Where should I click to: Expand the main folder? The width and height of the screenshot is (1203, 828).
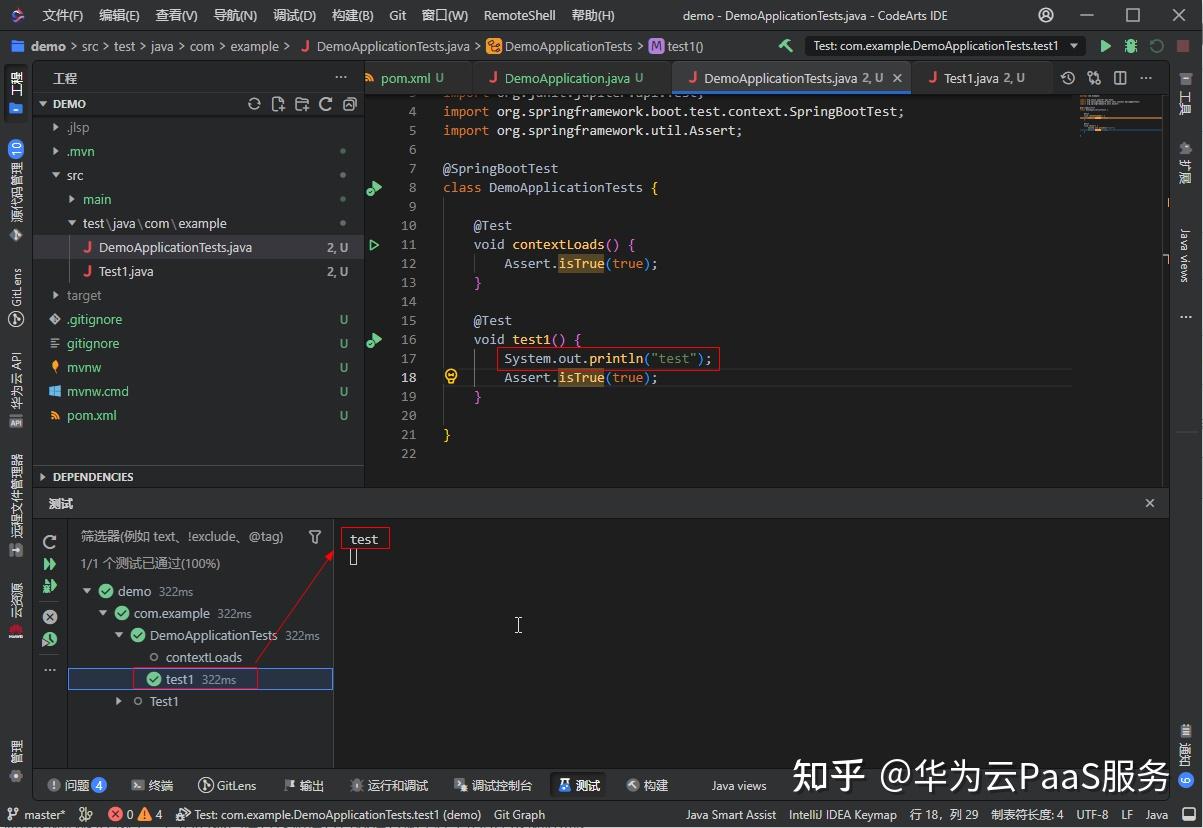[72, 200]
